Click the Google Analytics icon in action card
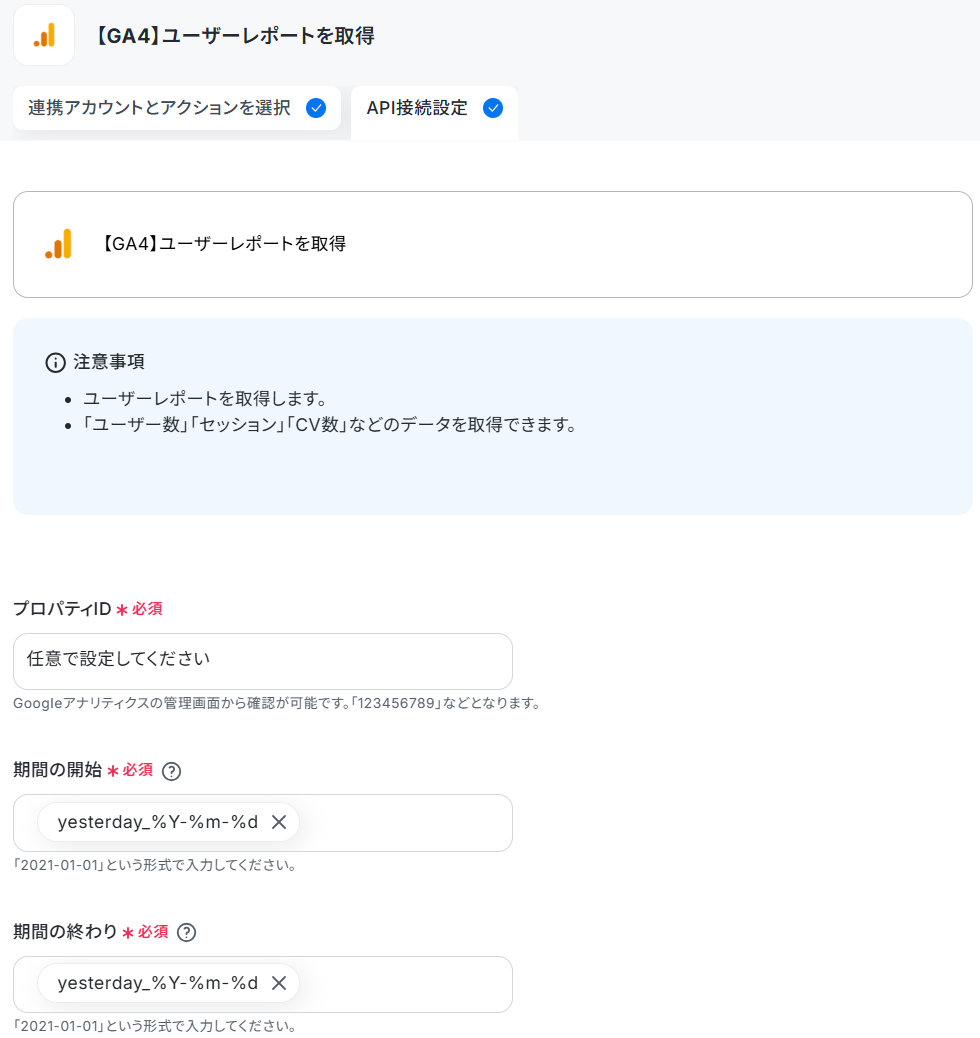Image resolution: width=980 pixels, height=1038 pixels. [x=58, y=244]
